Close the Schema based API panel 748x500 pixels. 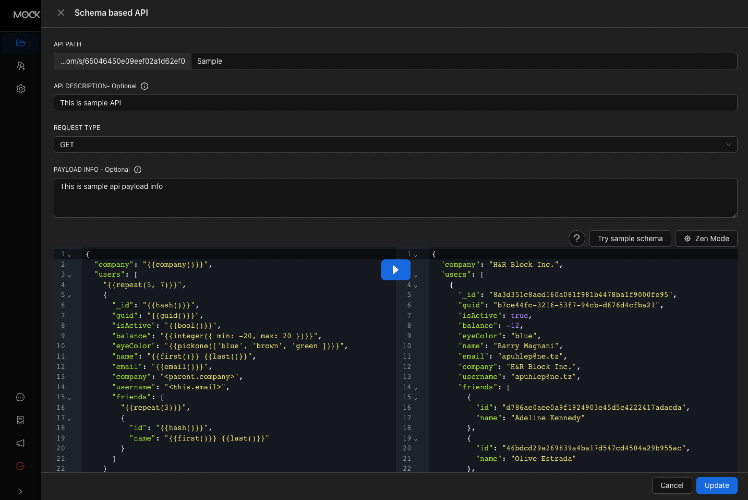(x=61, y=13)
